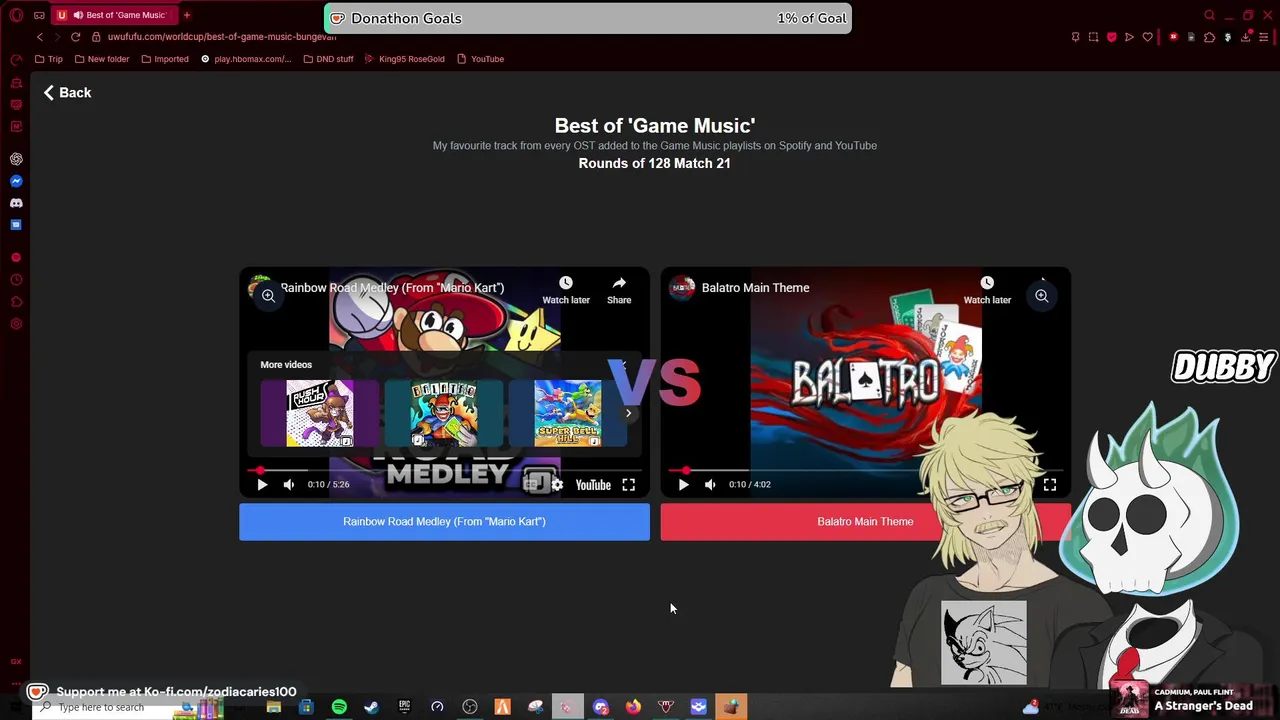
Task: Mute the Balatro Main Theme video
Action: tap(710, 485)
